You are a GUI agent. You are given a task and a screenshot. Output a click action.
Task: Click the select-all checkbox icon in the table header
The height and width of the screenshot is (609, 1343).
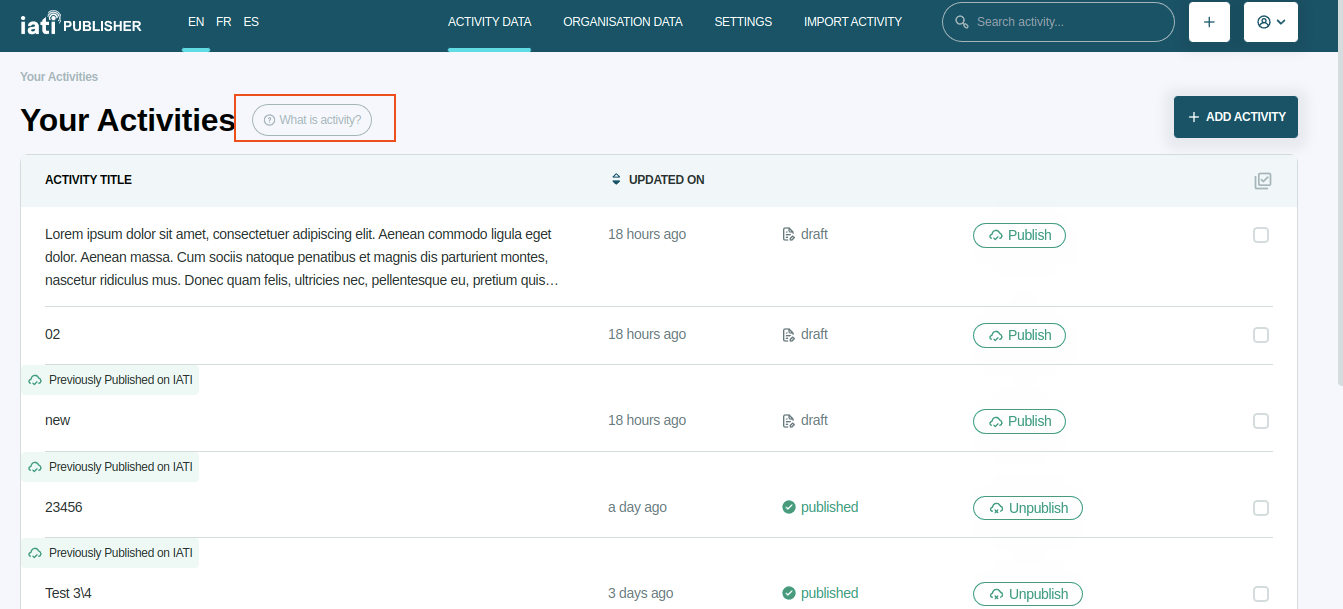[x=1263, y=181]
